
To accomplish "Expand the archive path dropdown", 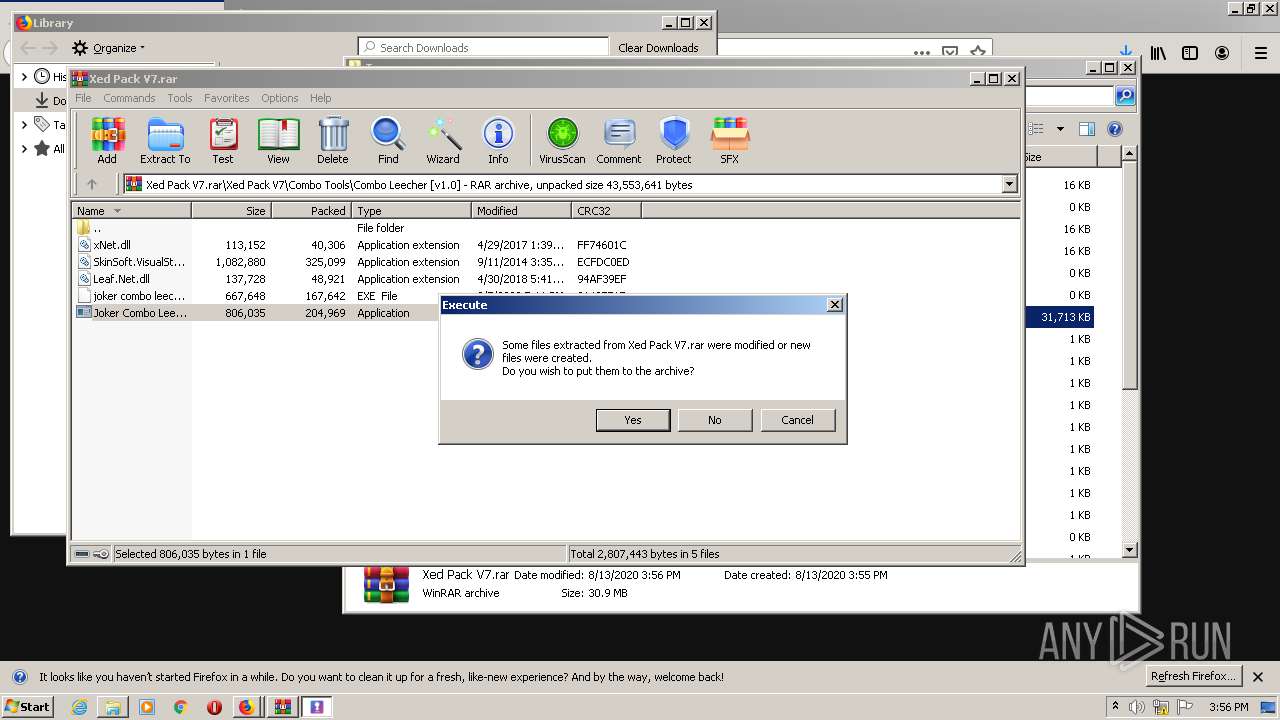I will click(x=1009, y=184).
